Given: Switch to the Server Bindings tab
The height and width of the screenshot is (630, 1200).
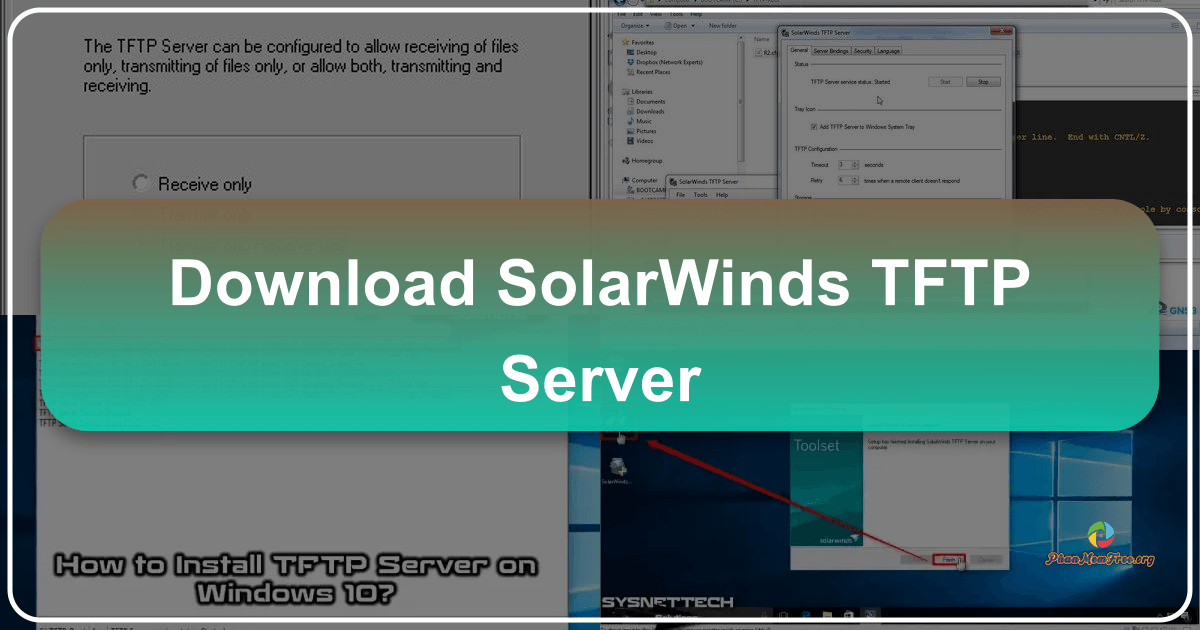Looking at the screenshot, I should (x=831, y=50).
